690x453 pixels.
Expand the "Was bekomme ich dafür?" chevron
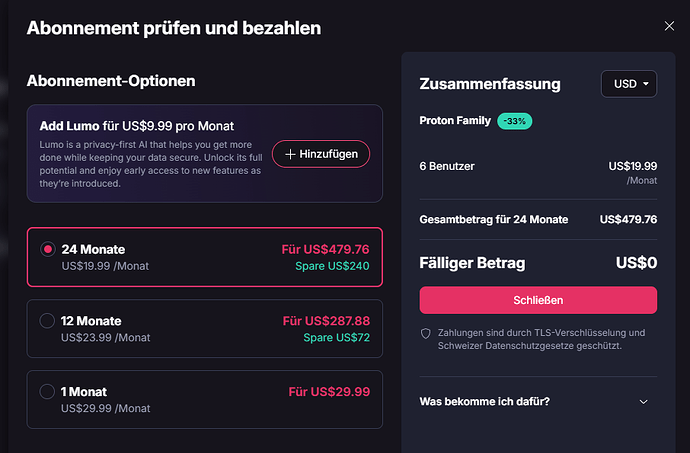(643, 402)
